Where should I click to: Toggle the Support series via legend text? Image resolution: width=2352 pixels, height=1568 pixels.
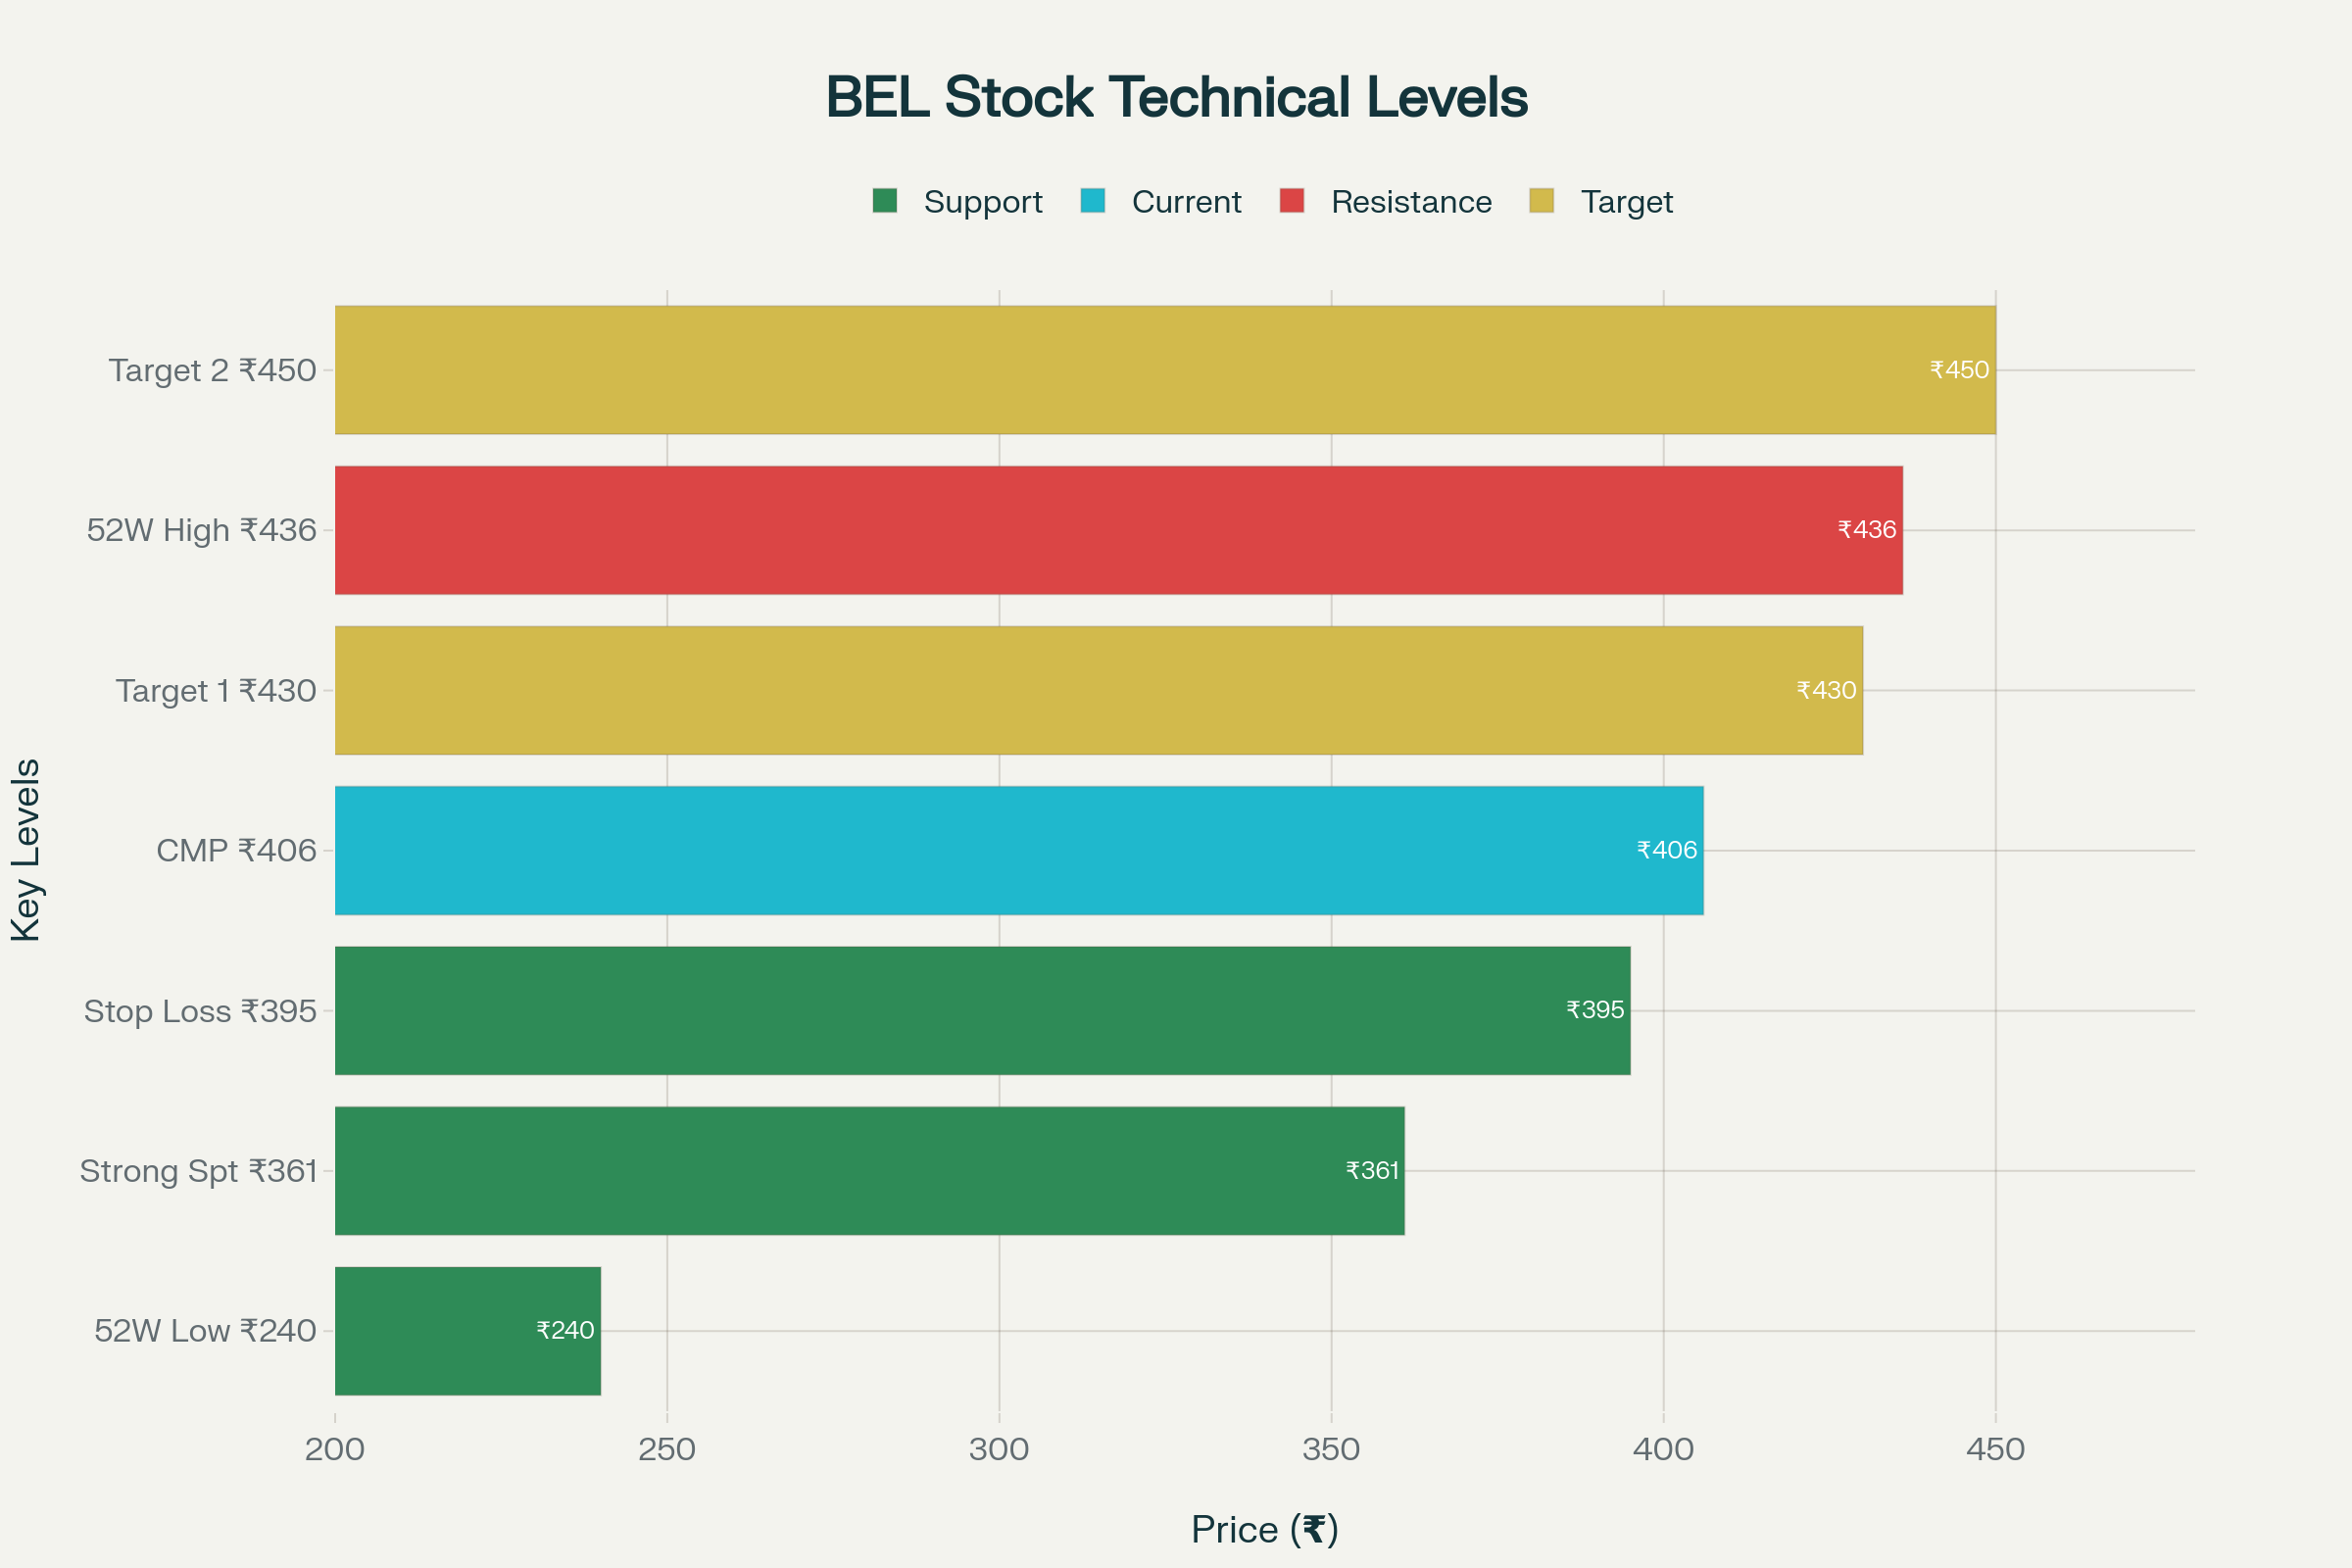[x=982, y=202]
